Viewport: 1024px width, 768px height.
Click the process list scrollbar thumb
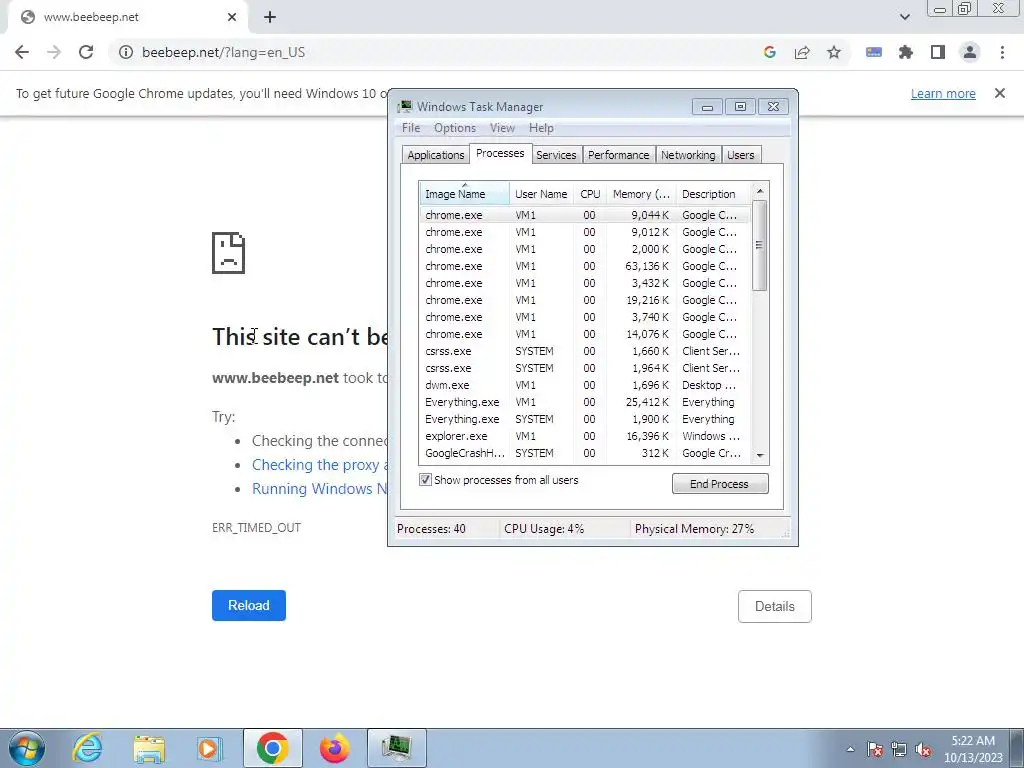point(759,245)
